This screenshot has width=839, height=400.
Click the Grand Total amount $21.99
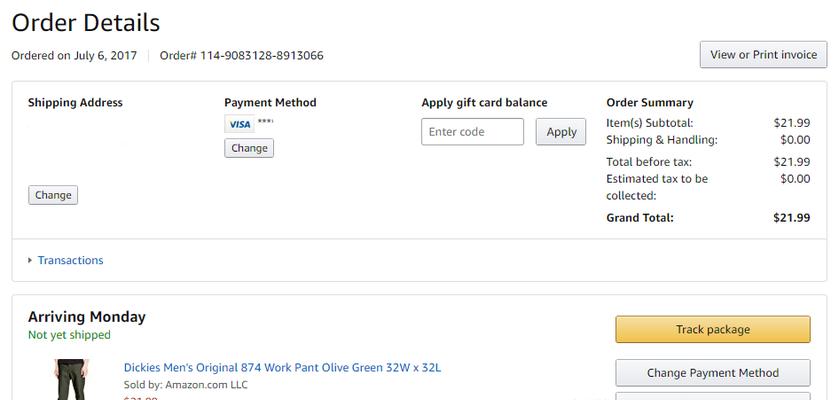pyautogui.click(x=791, y=218)
